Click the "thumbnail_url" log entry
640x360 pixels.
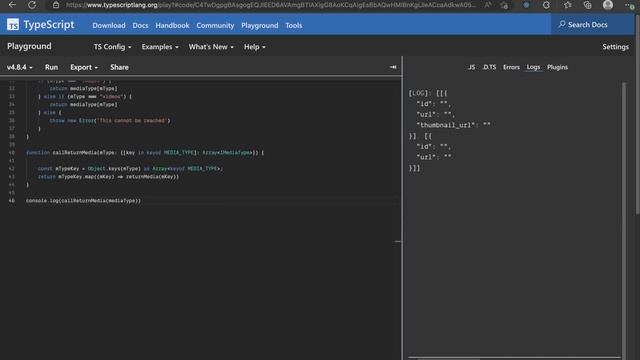pyautogui.click(x=453, y=125)
